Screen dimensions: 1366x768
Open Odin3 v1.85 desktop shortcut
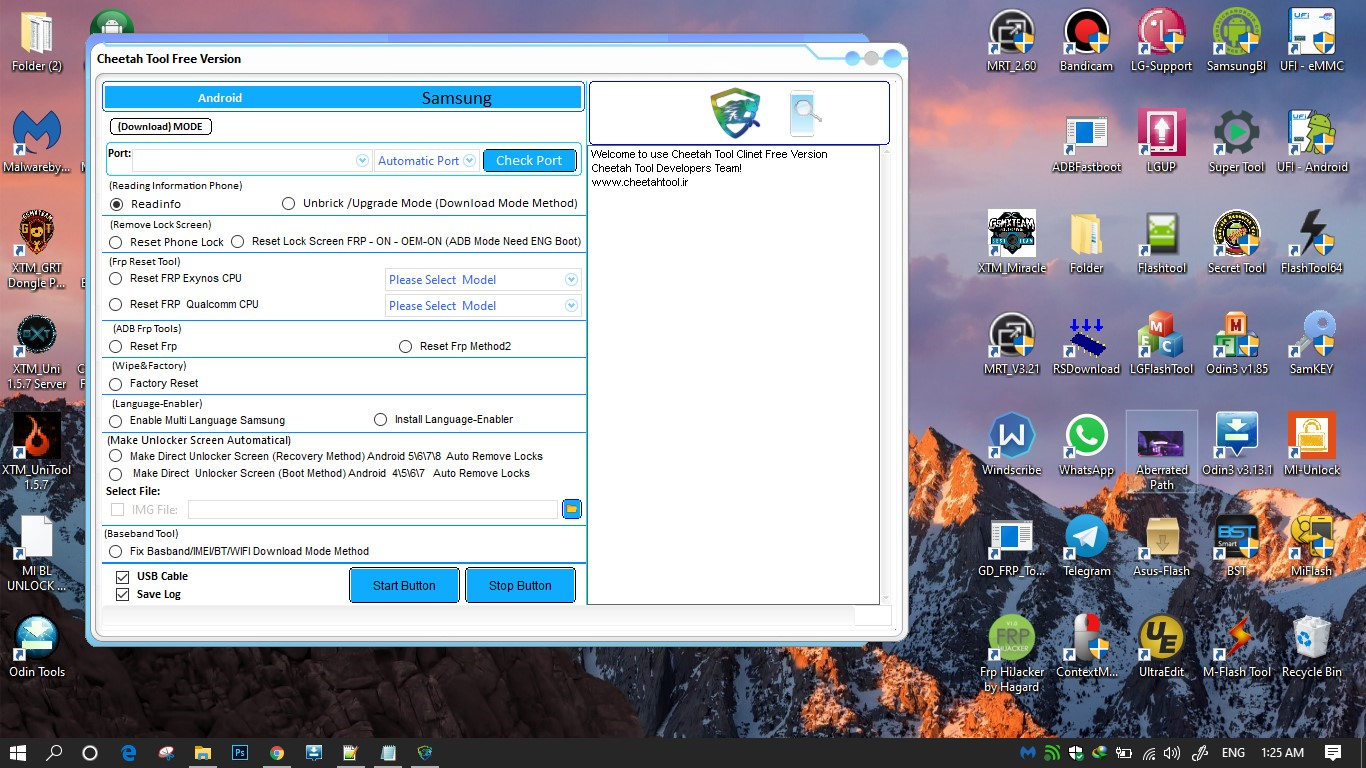[x=1237, y=344]
